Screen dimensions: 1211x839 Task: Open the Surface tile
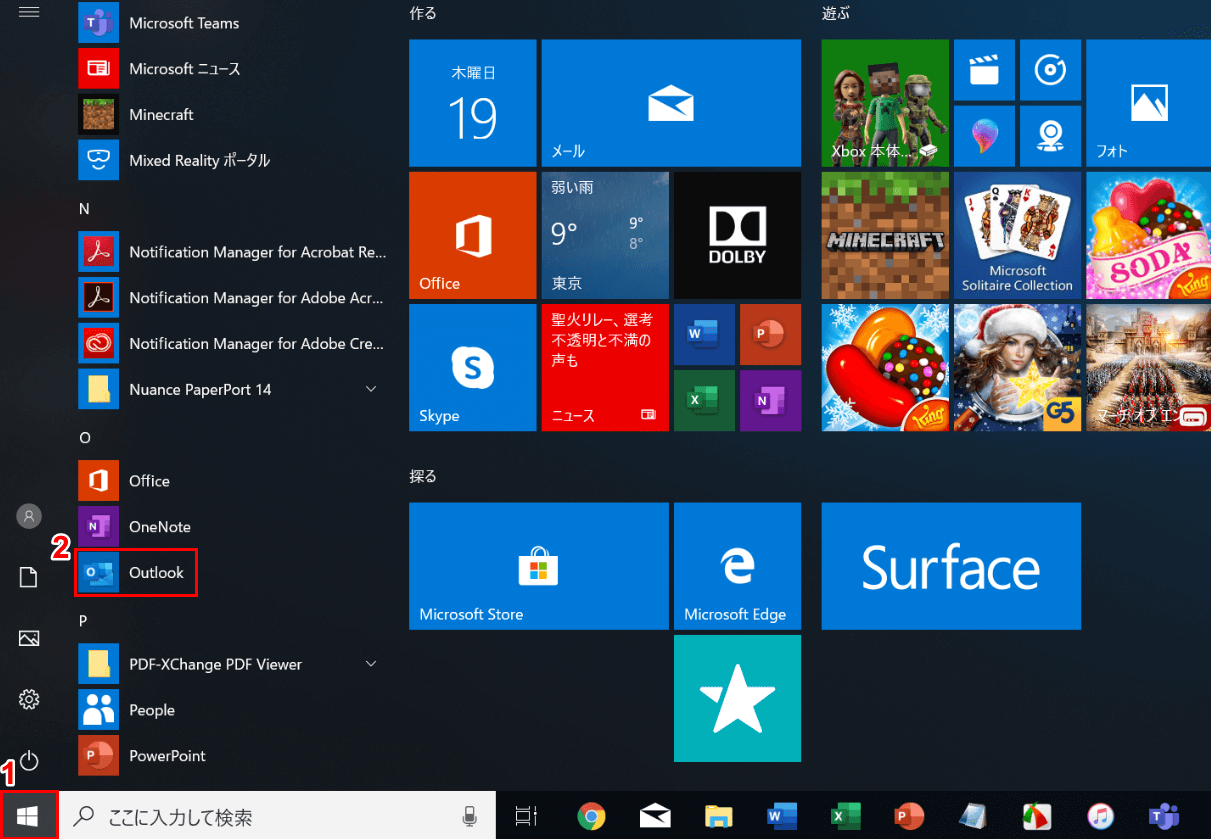tap(951, 566)
